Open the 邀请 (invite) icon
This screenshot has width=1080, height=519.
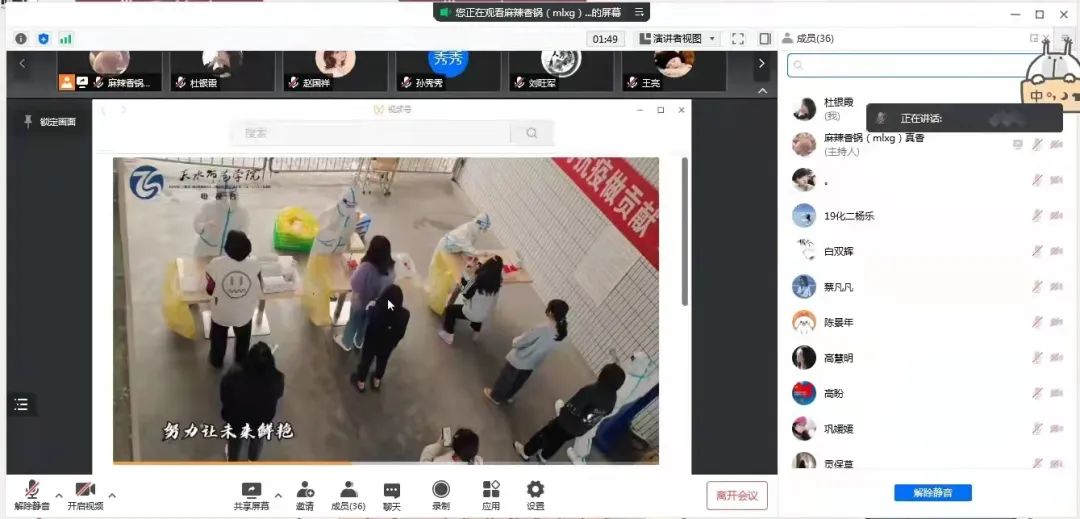(305, 490)
